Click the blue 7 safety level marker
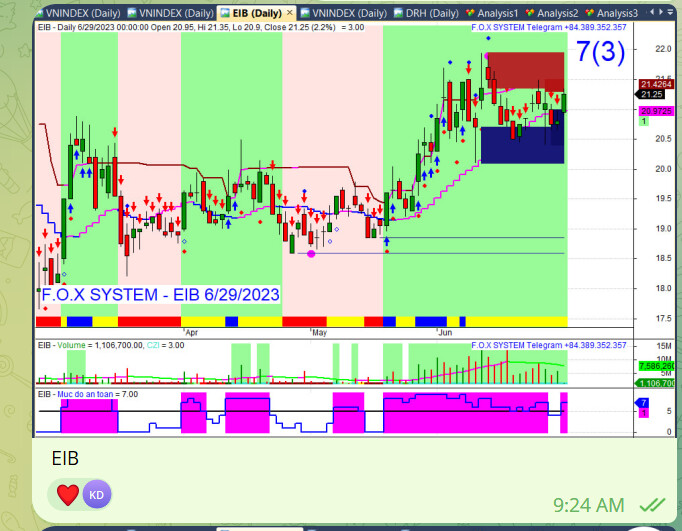 coord(642,403)
